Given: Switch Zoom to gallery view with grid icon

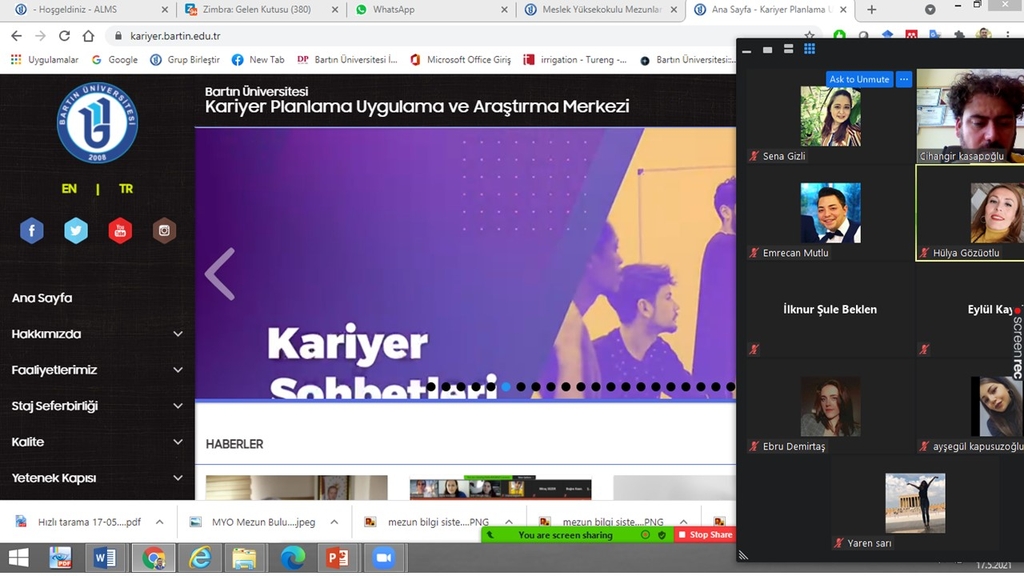Looking at the screenshot, I should (x=809, y=48).
